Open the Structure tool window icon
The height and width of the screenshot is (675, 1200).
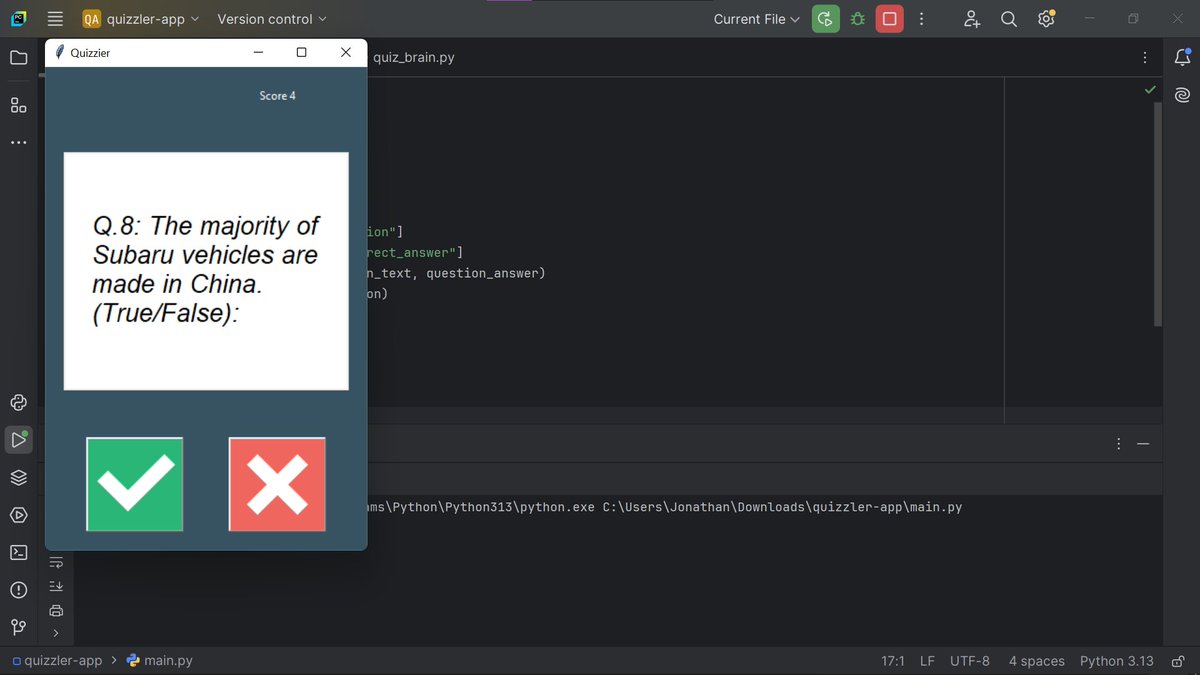tap(18, 105)
